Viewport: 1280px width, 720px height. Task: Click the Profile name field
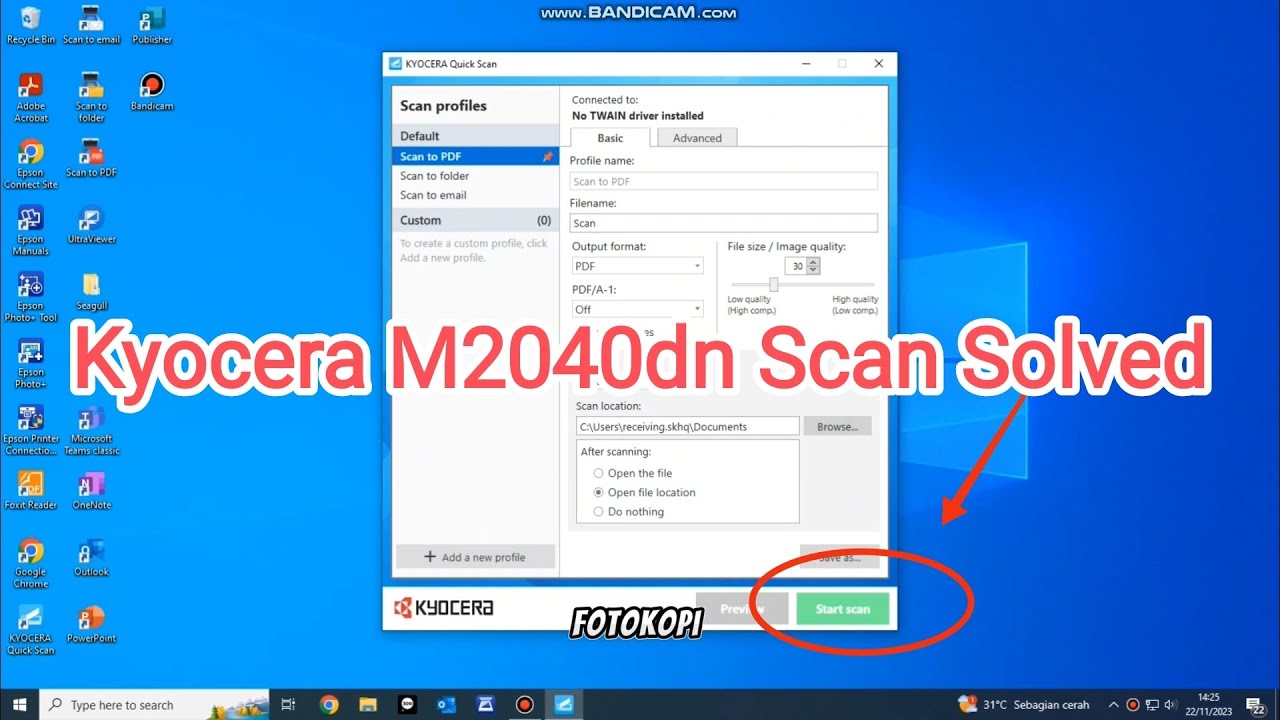(x=724, y=181)
